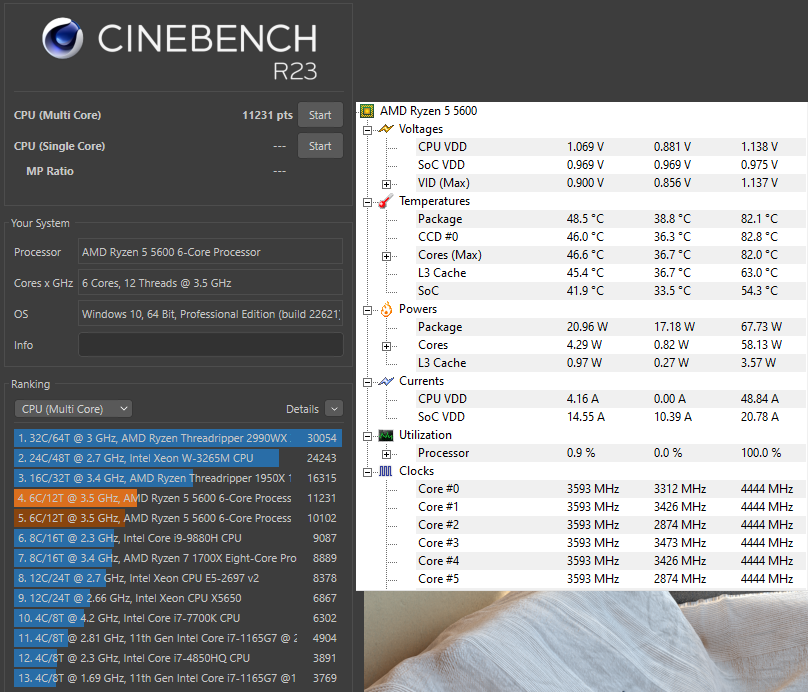808x692 pixels.
Task: Expand the Cores (Max) temperature row
Action: click(x=386, y=256)
